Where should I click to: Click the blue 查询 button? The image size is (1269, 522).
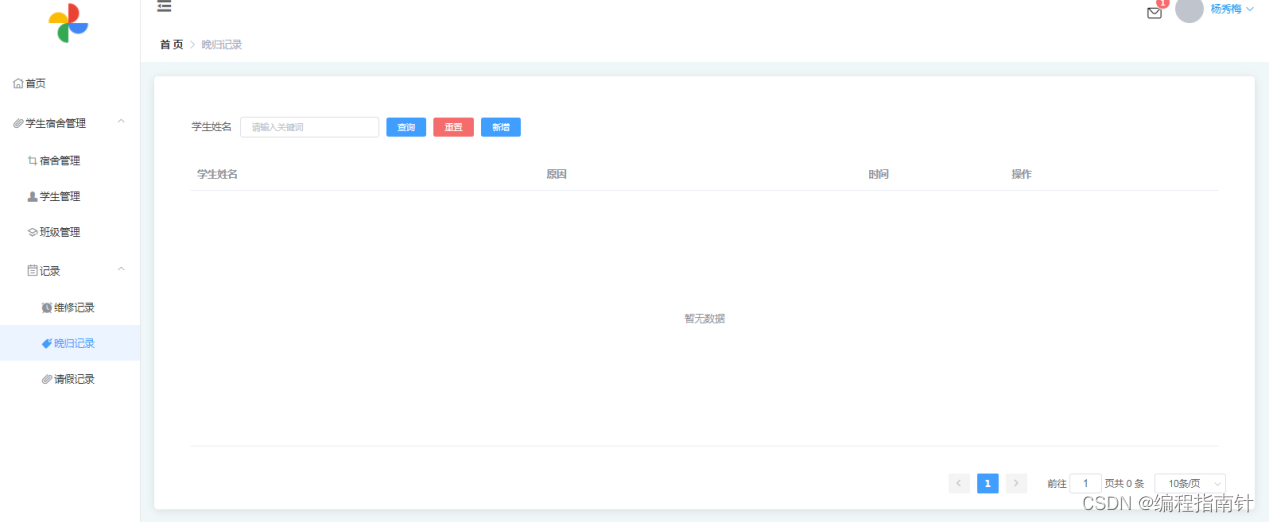point(406,127)
